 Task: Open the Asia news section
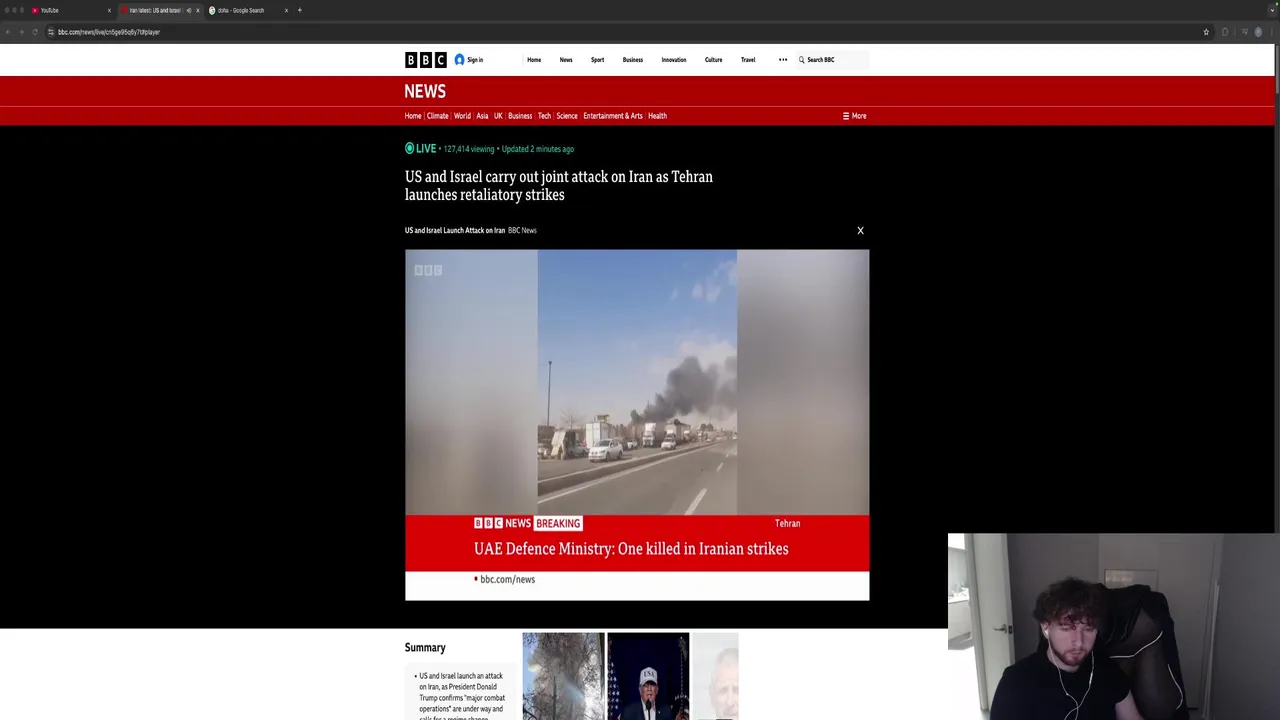pos(482,116)
